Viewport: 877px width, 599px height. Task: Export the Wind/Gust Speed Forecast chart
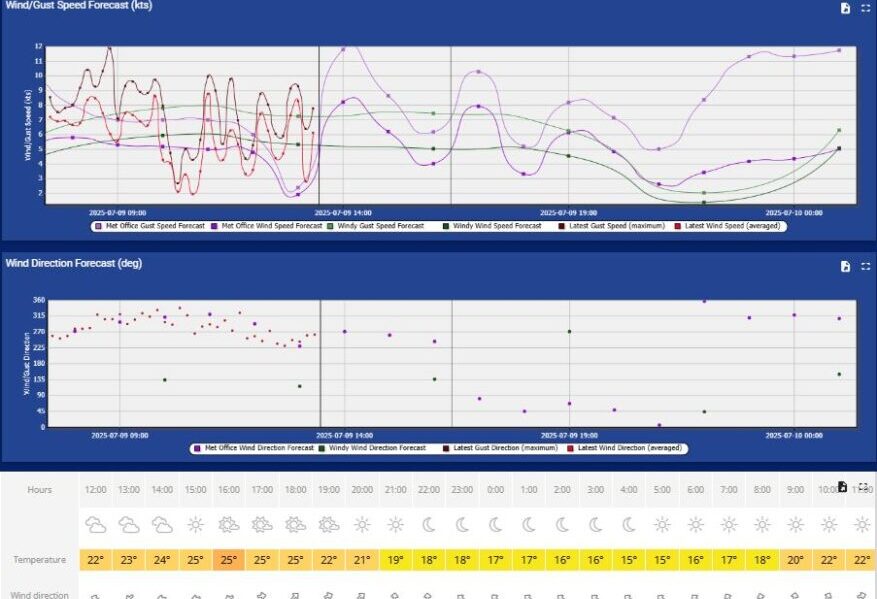(845, 8)
